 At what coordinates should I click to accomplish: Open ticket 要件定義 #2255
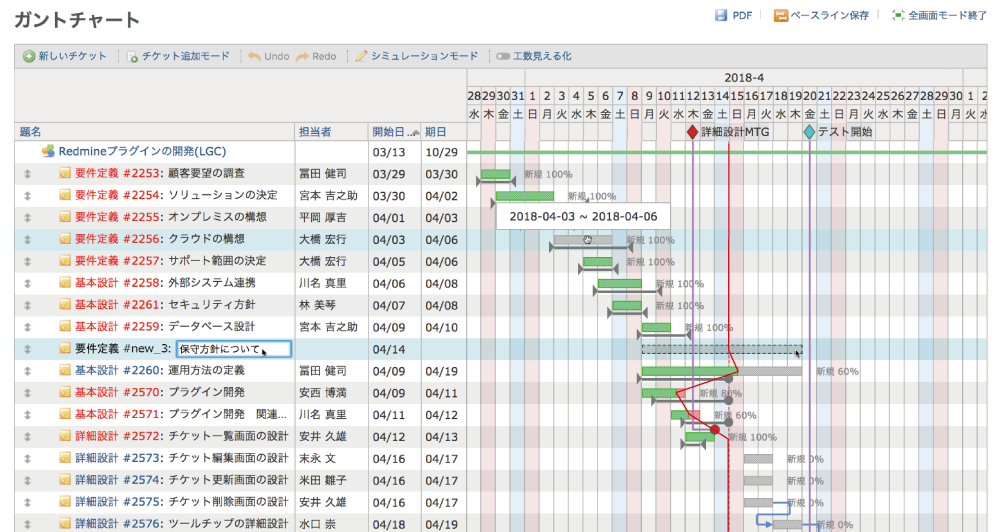pos(119,218)
